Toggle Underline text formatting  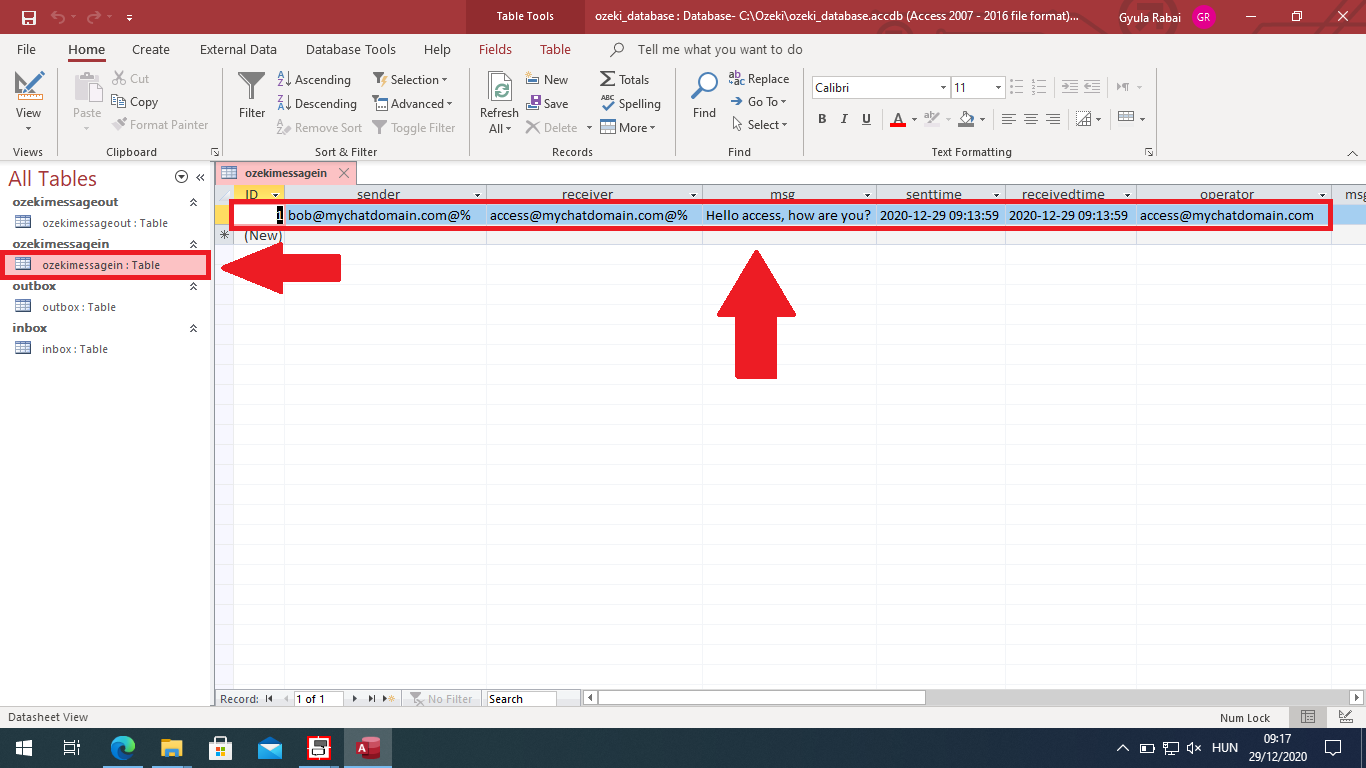[866, 119]
